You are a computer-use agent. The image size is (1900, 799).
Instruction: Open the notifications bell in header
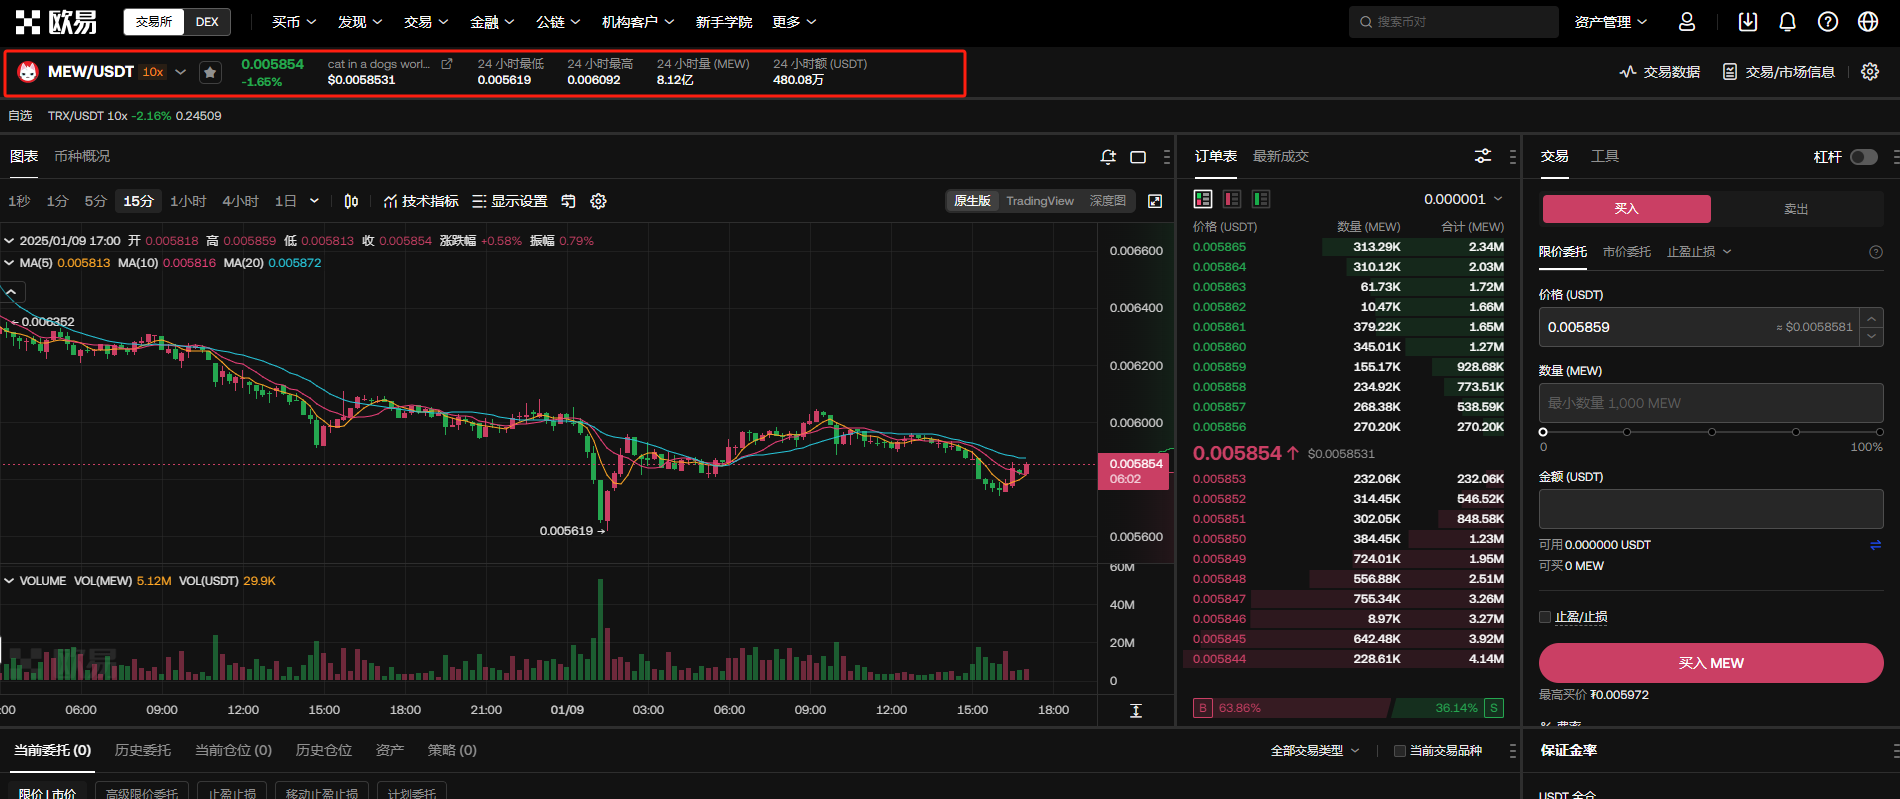[x=1788, y=22]
